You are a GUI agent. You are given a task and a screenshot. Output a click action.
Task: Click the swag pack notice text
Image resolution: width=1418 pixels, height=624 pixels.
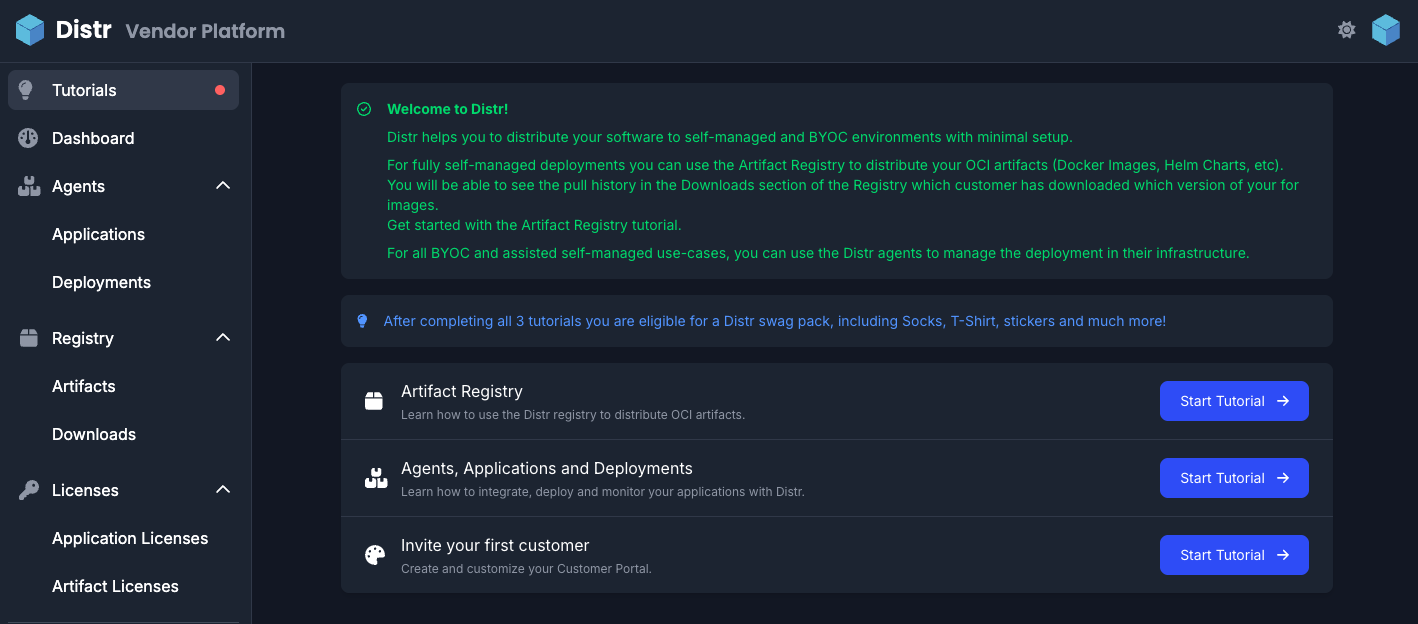pos(775,321)
